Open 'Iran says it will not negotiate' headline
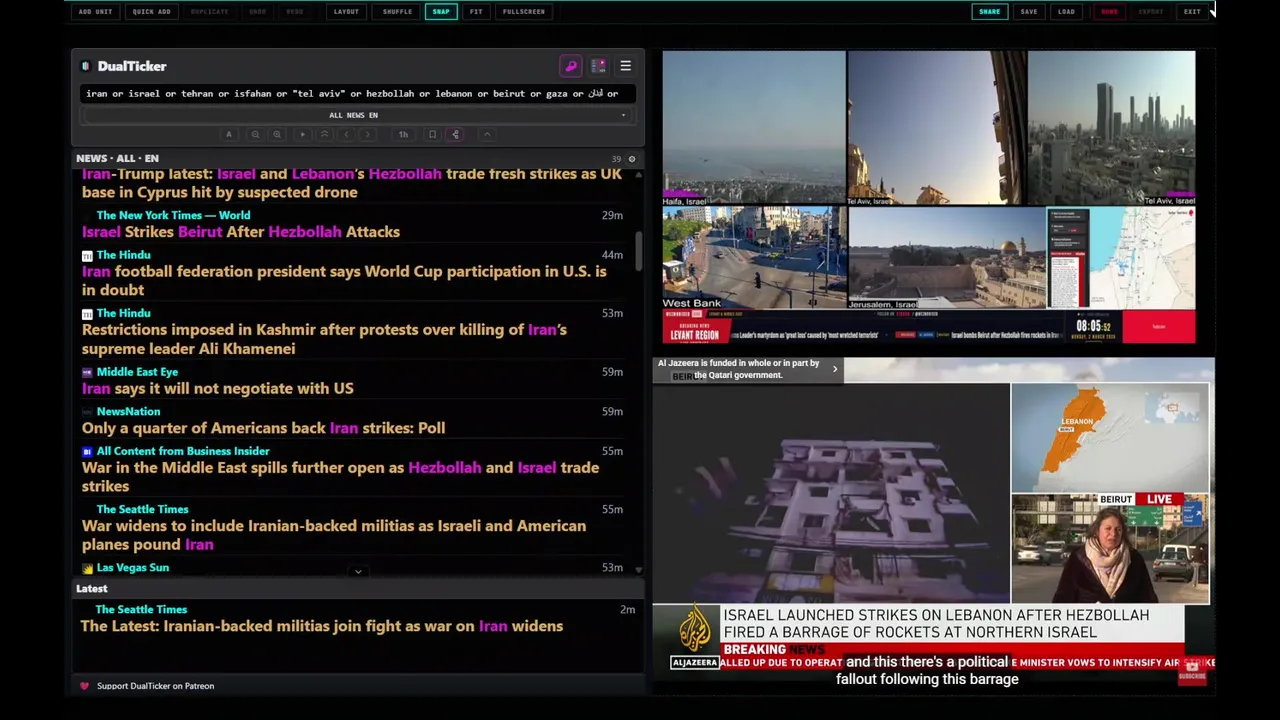1280x720 pixels. pos(218,388)
